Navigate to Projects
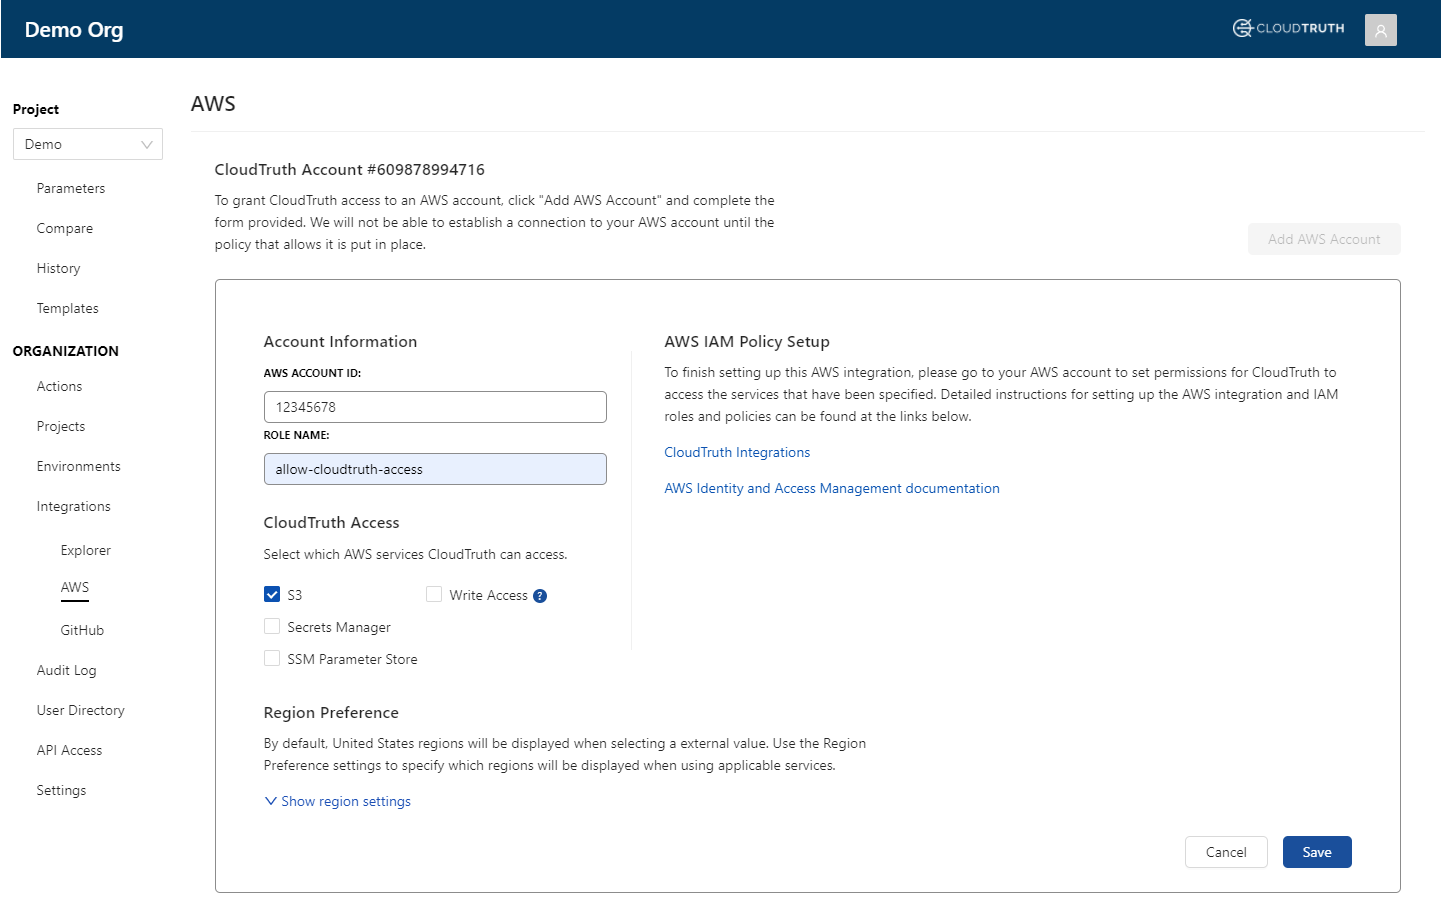The width and height of the screenshot is (1442, 897). [61, 426]
